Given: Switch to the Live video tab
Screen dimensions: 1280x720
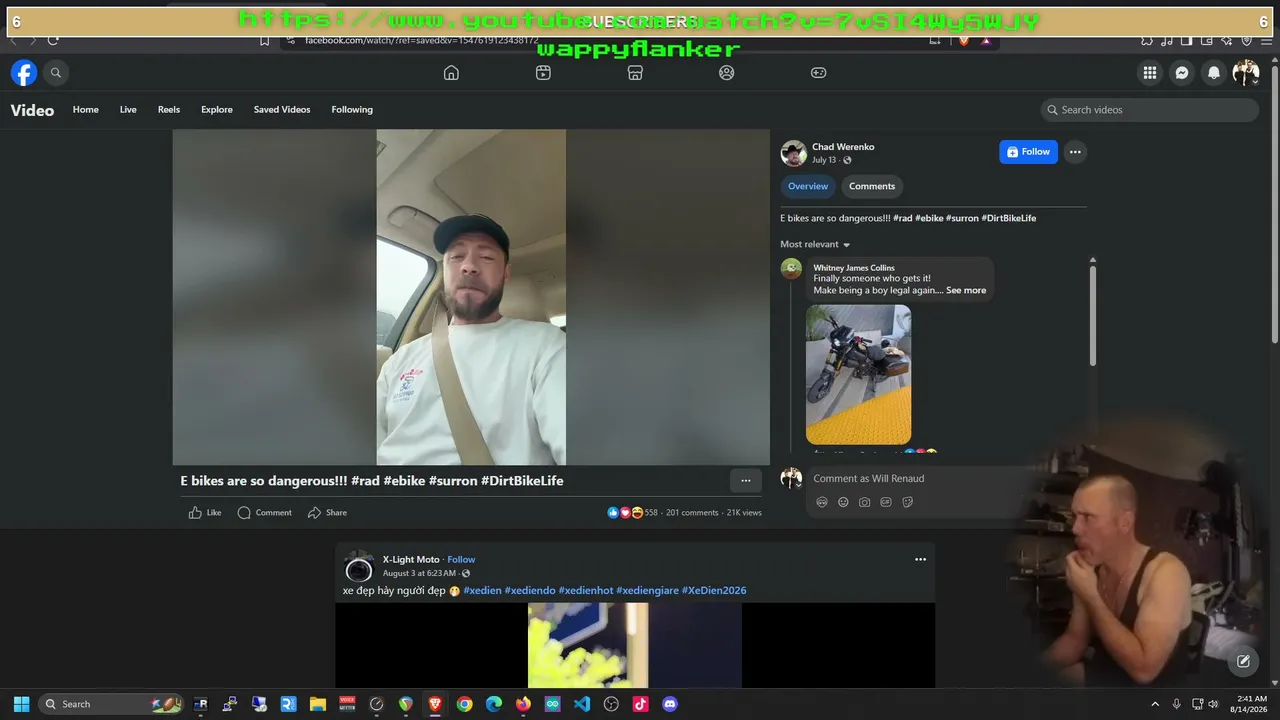Looking at the screenshot, I should point(128,110).
